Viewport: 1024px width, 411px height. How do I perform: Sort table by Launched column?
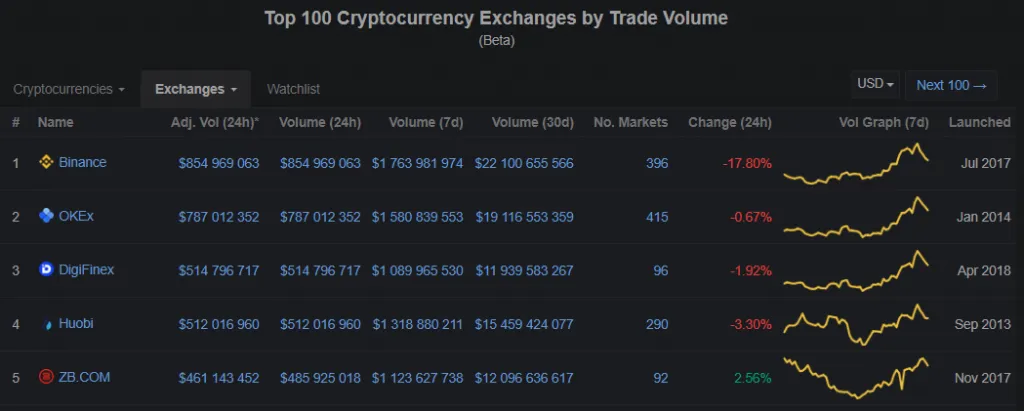pos(979,122)
